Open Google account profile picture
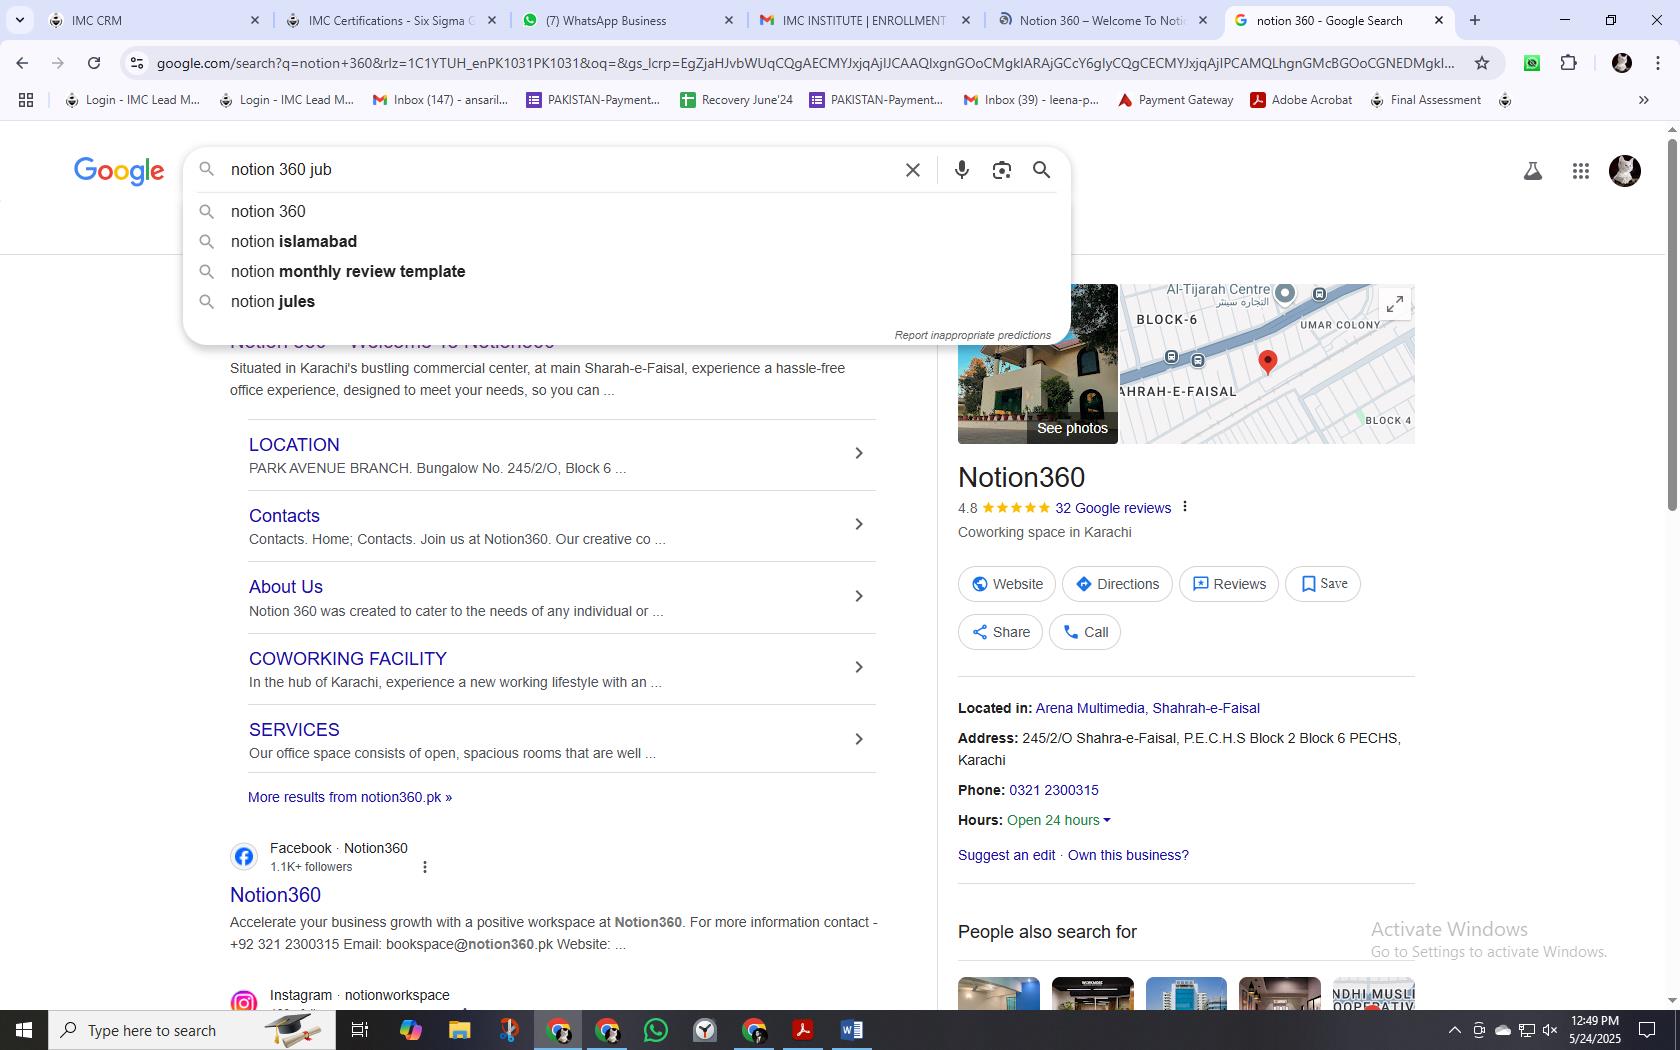1680x1050 pixels. pos(1624,171)
